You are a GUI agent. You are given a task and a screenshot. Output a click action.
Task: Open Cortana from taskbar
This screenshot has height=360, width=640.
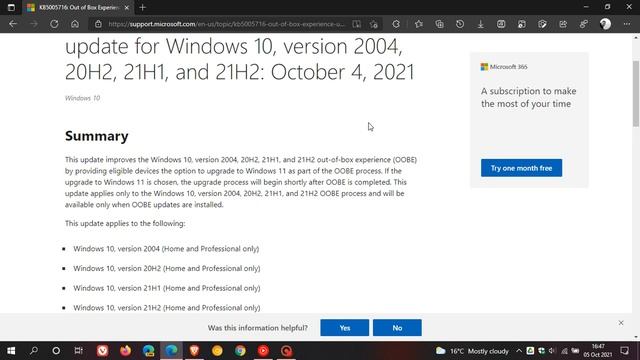coord(56,351)
